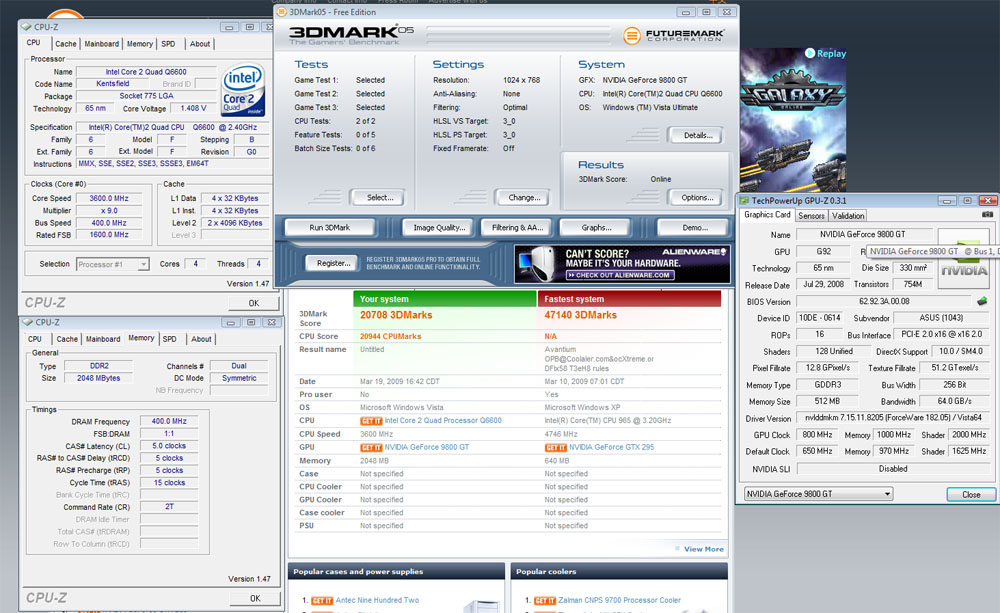This screenshot has height=613, width=1000.
Task: Click Driver Version field in GPU-Z
Action: tap(893, 418)
